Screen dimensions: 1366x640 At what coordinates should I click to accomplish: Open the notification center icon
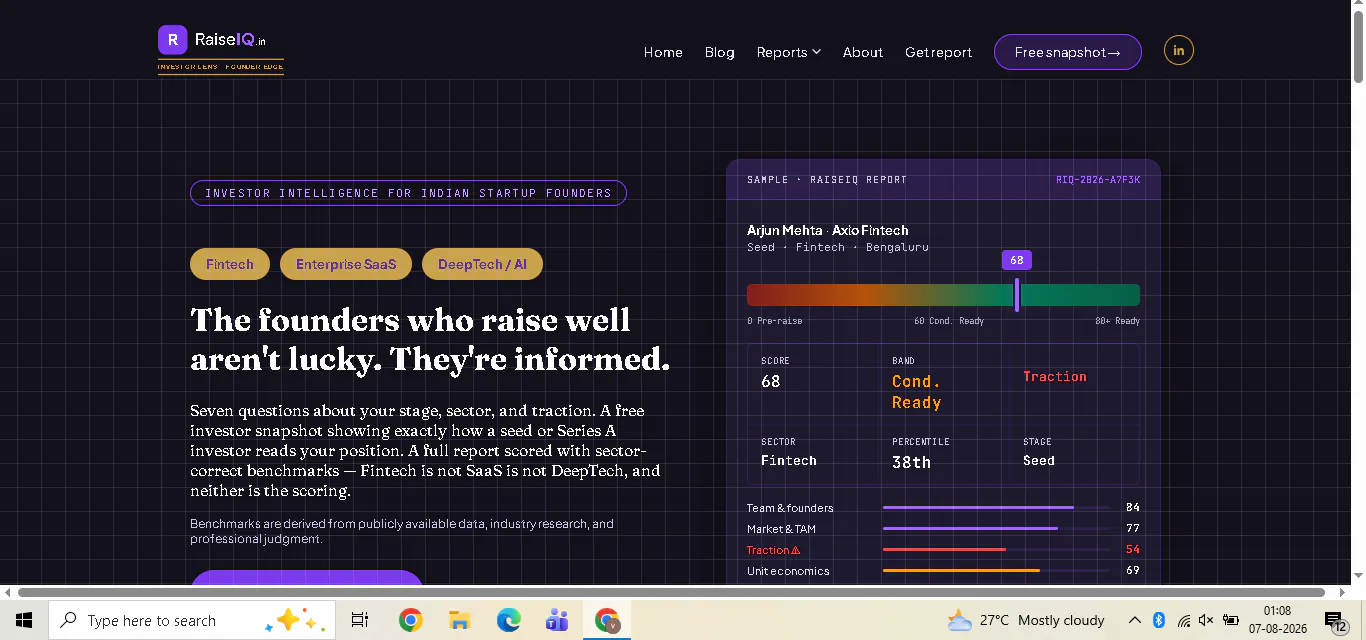[1337, 621]
